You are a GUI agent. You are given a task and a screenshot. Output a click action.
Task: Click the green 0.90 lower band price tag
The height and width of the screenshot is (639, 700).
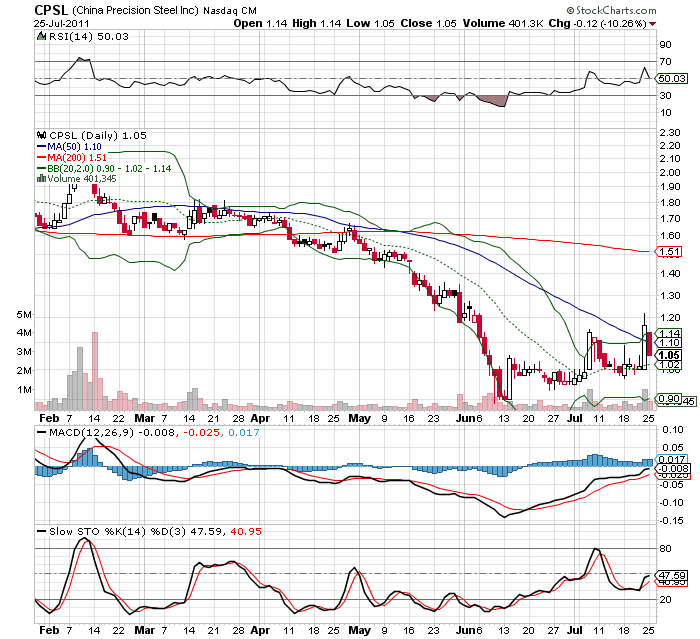pos(670,398)
